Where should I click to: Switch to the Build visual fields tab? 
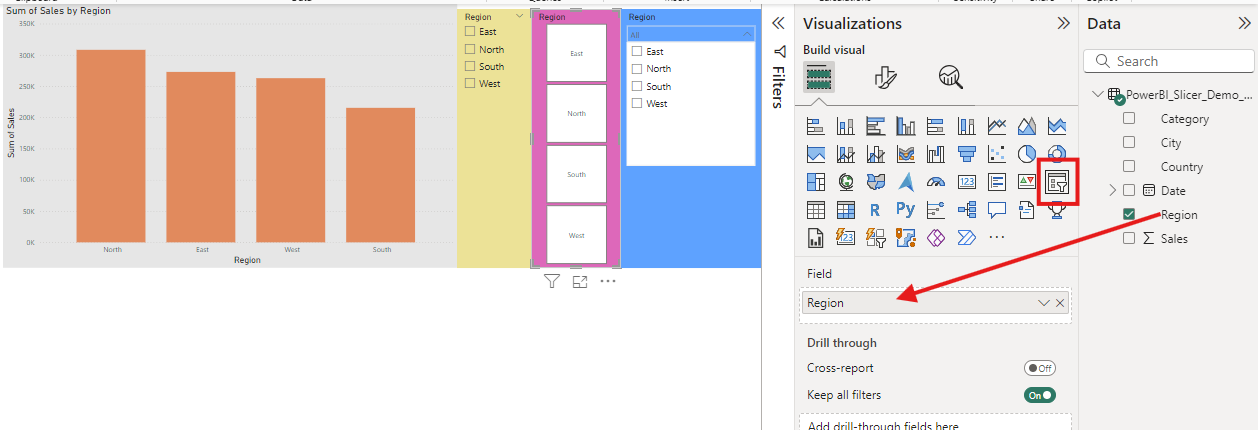818,77
